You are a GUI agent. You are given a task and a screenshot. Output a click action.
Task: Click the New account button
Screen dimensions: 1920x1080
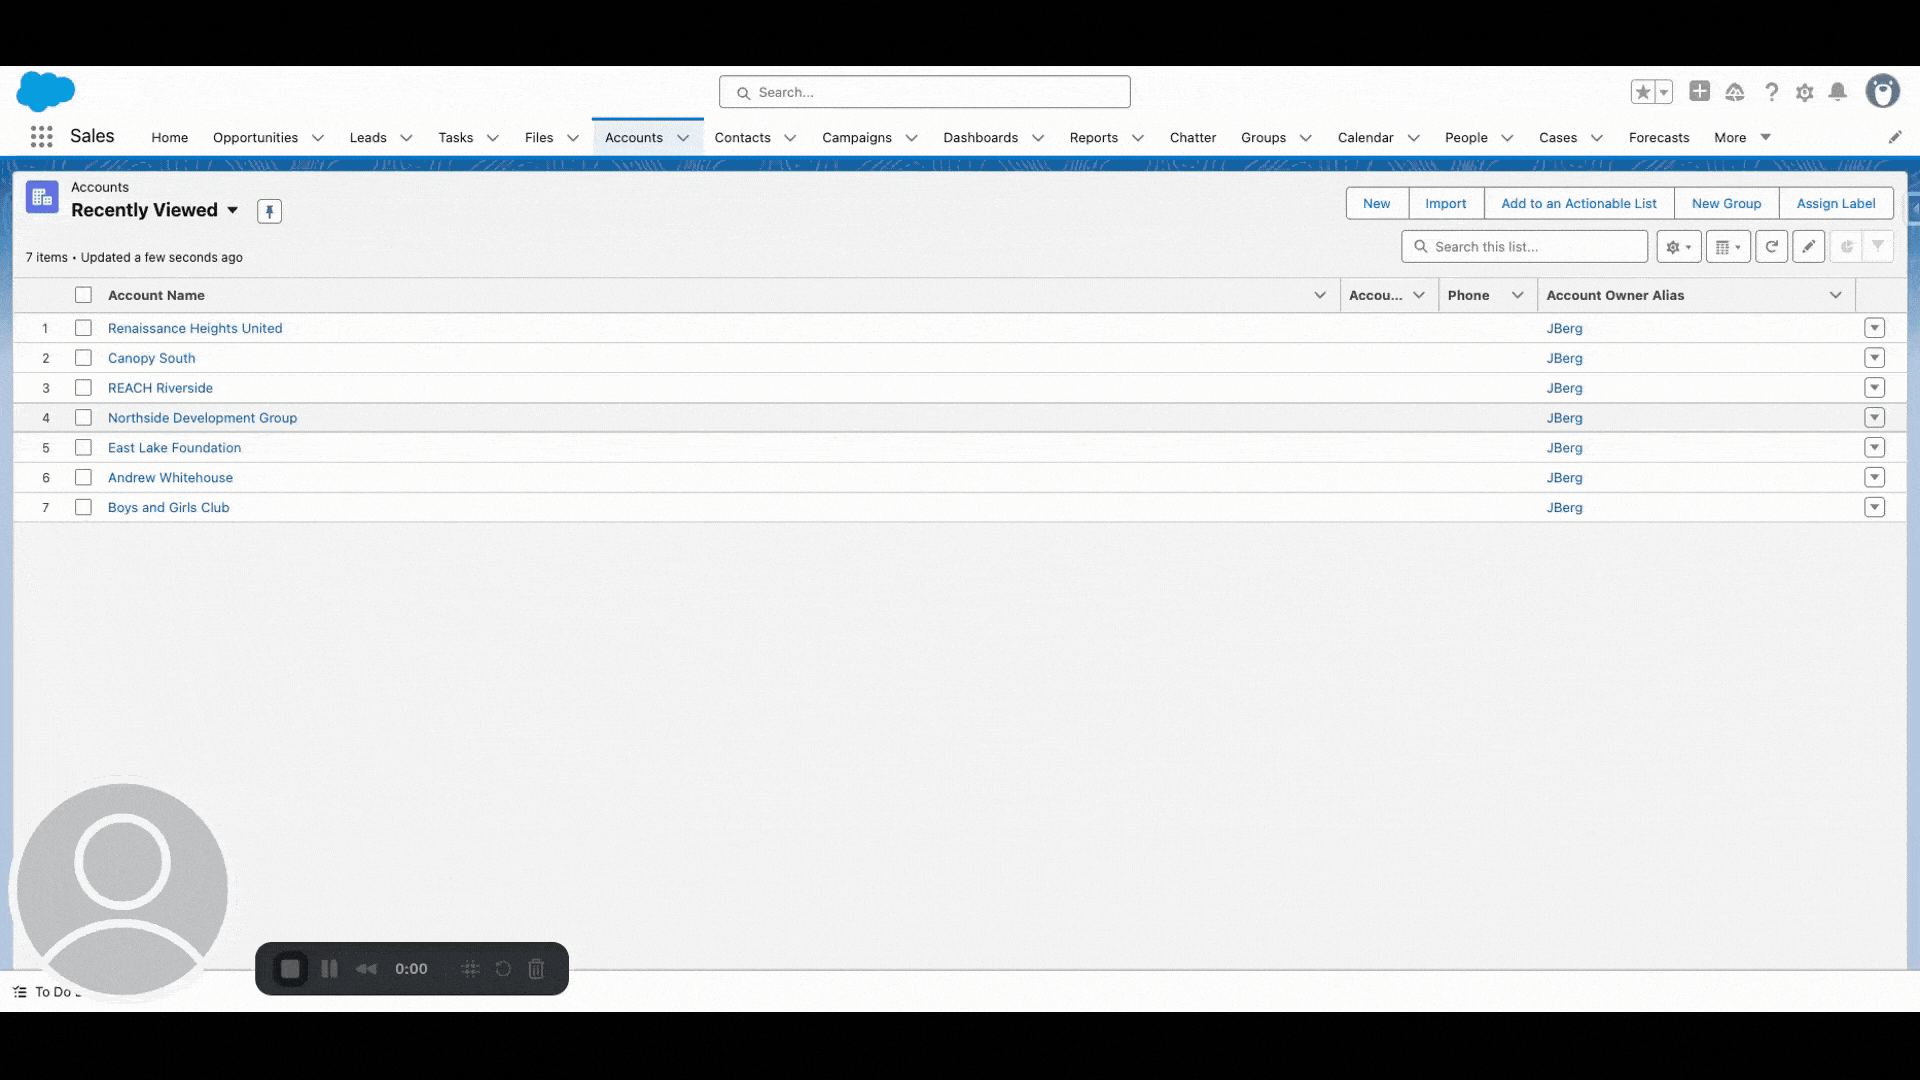pos(1376,203)
